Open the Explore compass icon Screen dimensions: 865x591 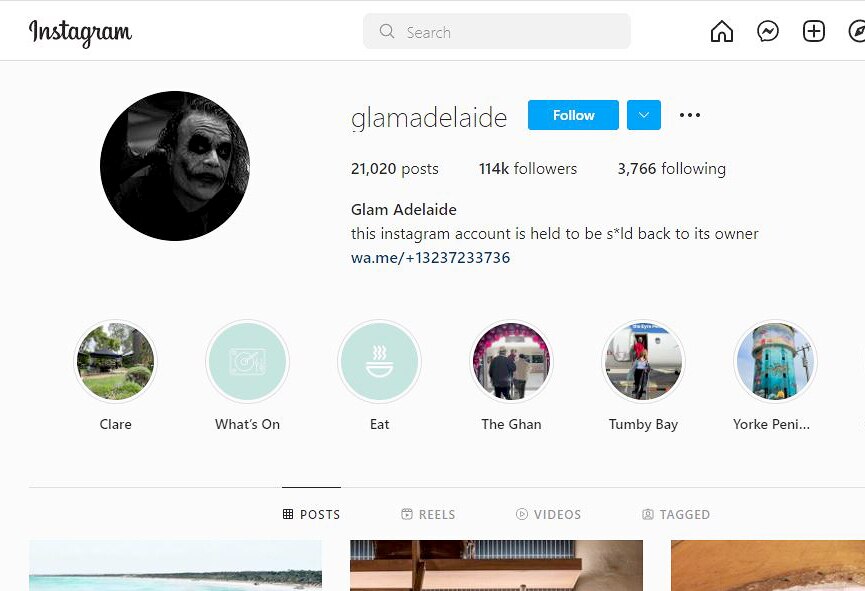(857, 31)
